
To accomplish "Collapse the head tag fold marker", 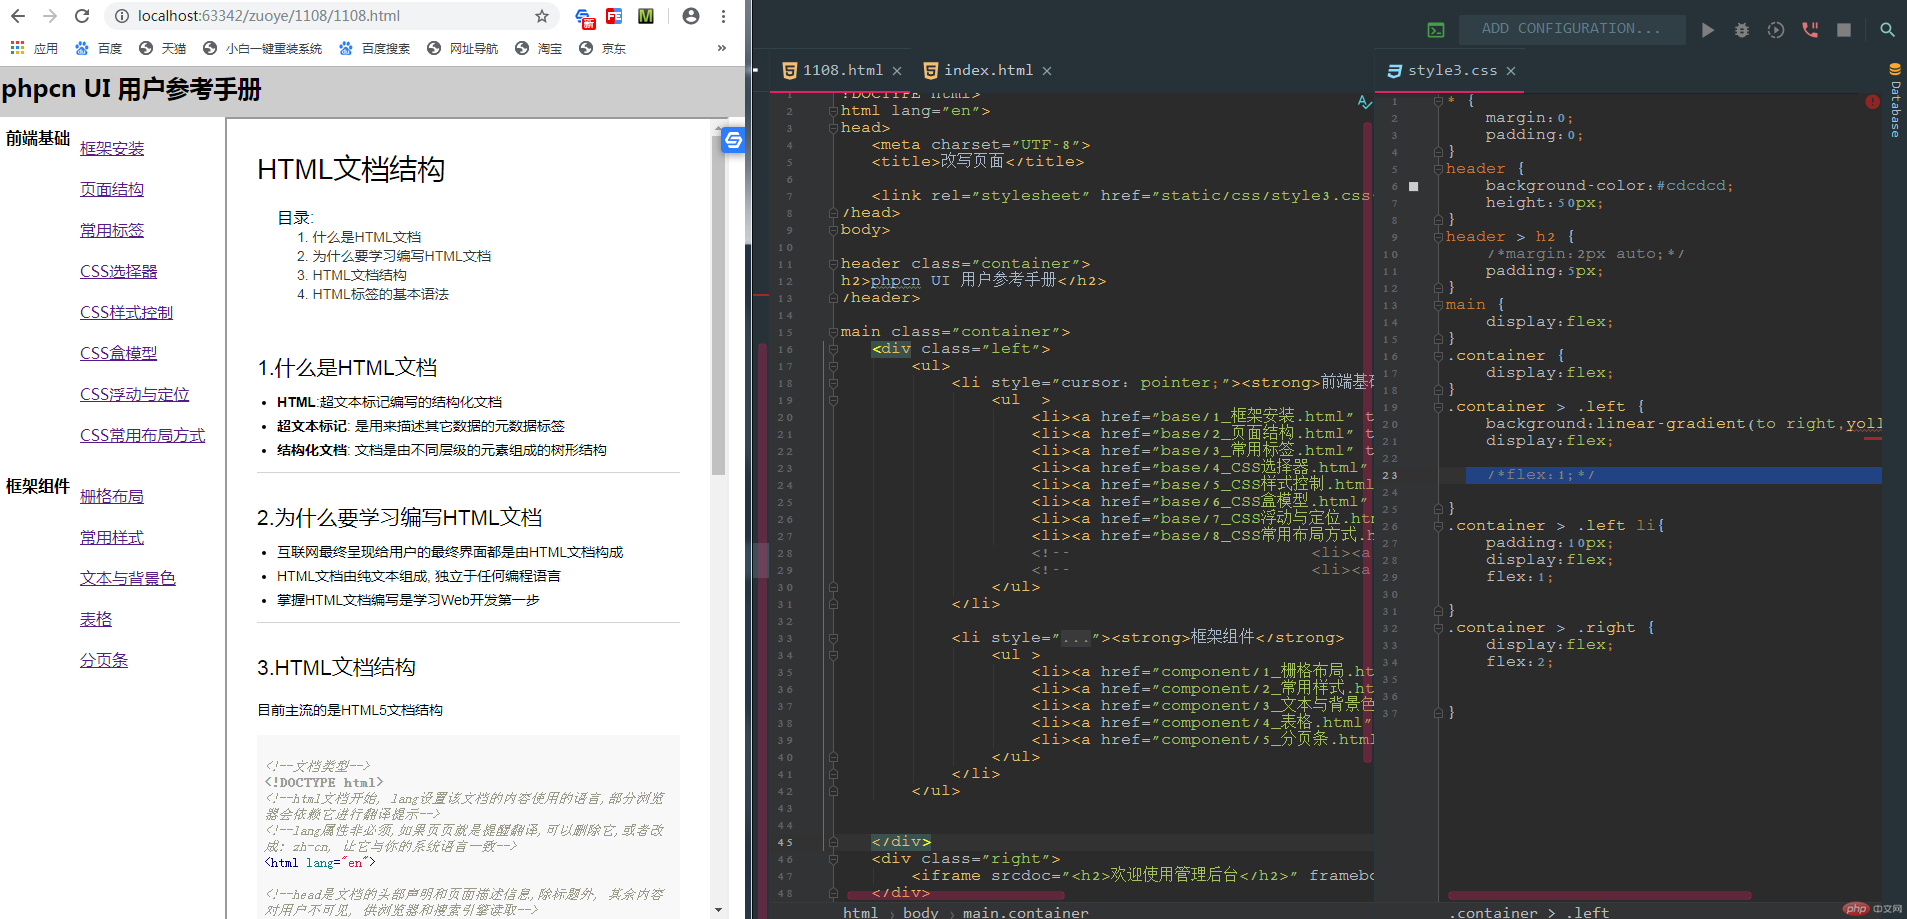I will click(x=832, y=128).
